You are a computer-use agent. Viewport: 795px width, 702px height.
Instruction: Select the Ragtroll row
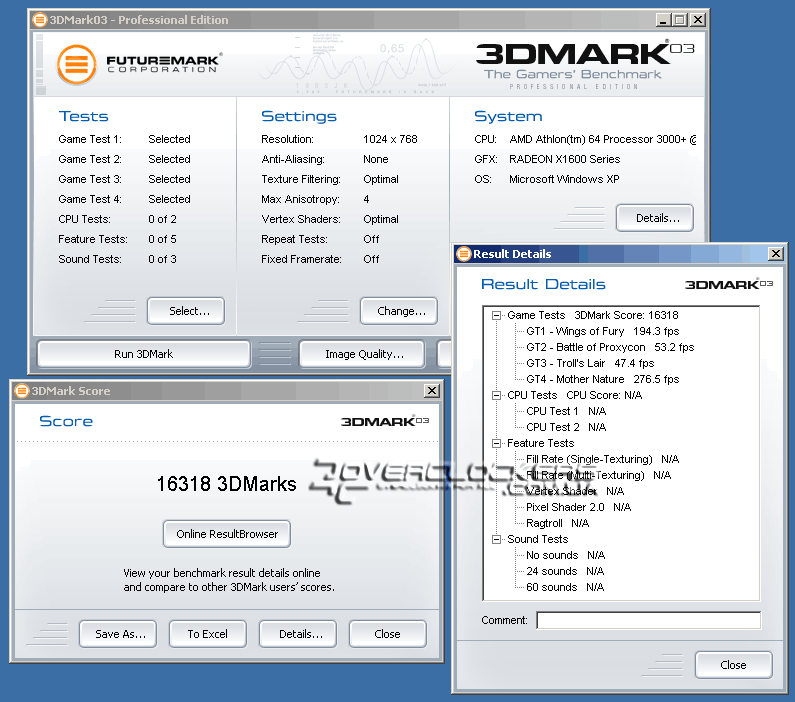[558, 523]
